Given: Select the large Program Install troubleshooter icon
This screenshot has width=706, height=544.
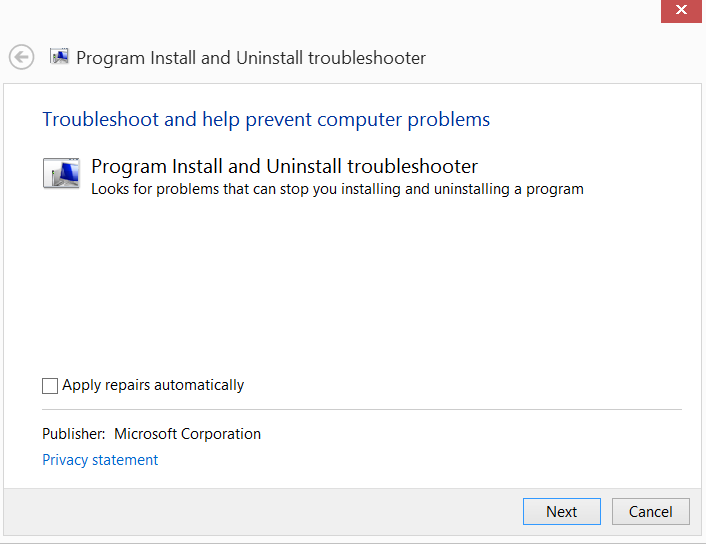Looking at the screenshot, I should tap(61, 174).
